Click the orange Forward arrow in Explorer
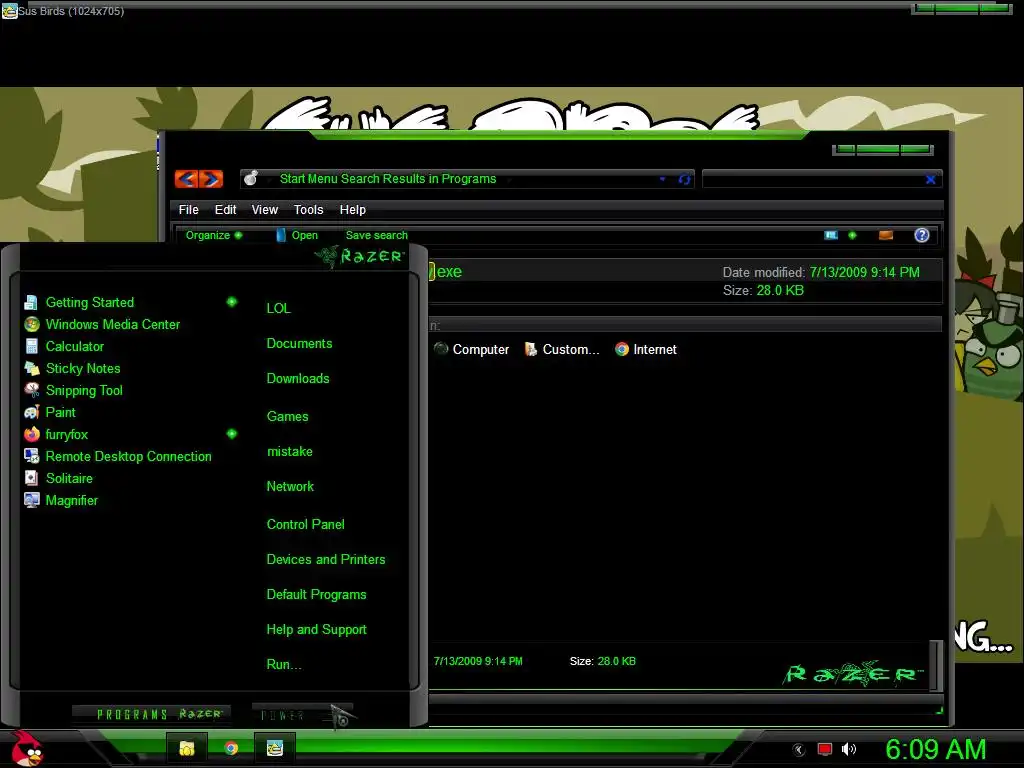The height and width of the screenshot is (768, 1024). [x=212, y=178]
